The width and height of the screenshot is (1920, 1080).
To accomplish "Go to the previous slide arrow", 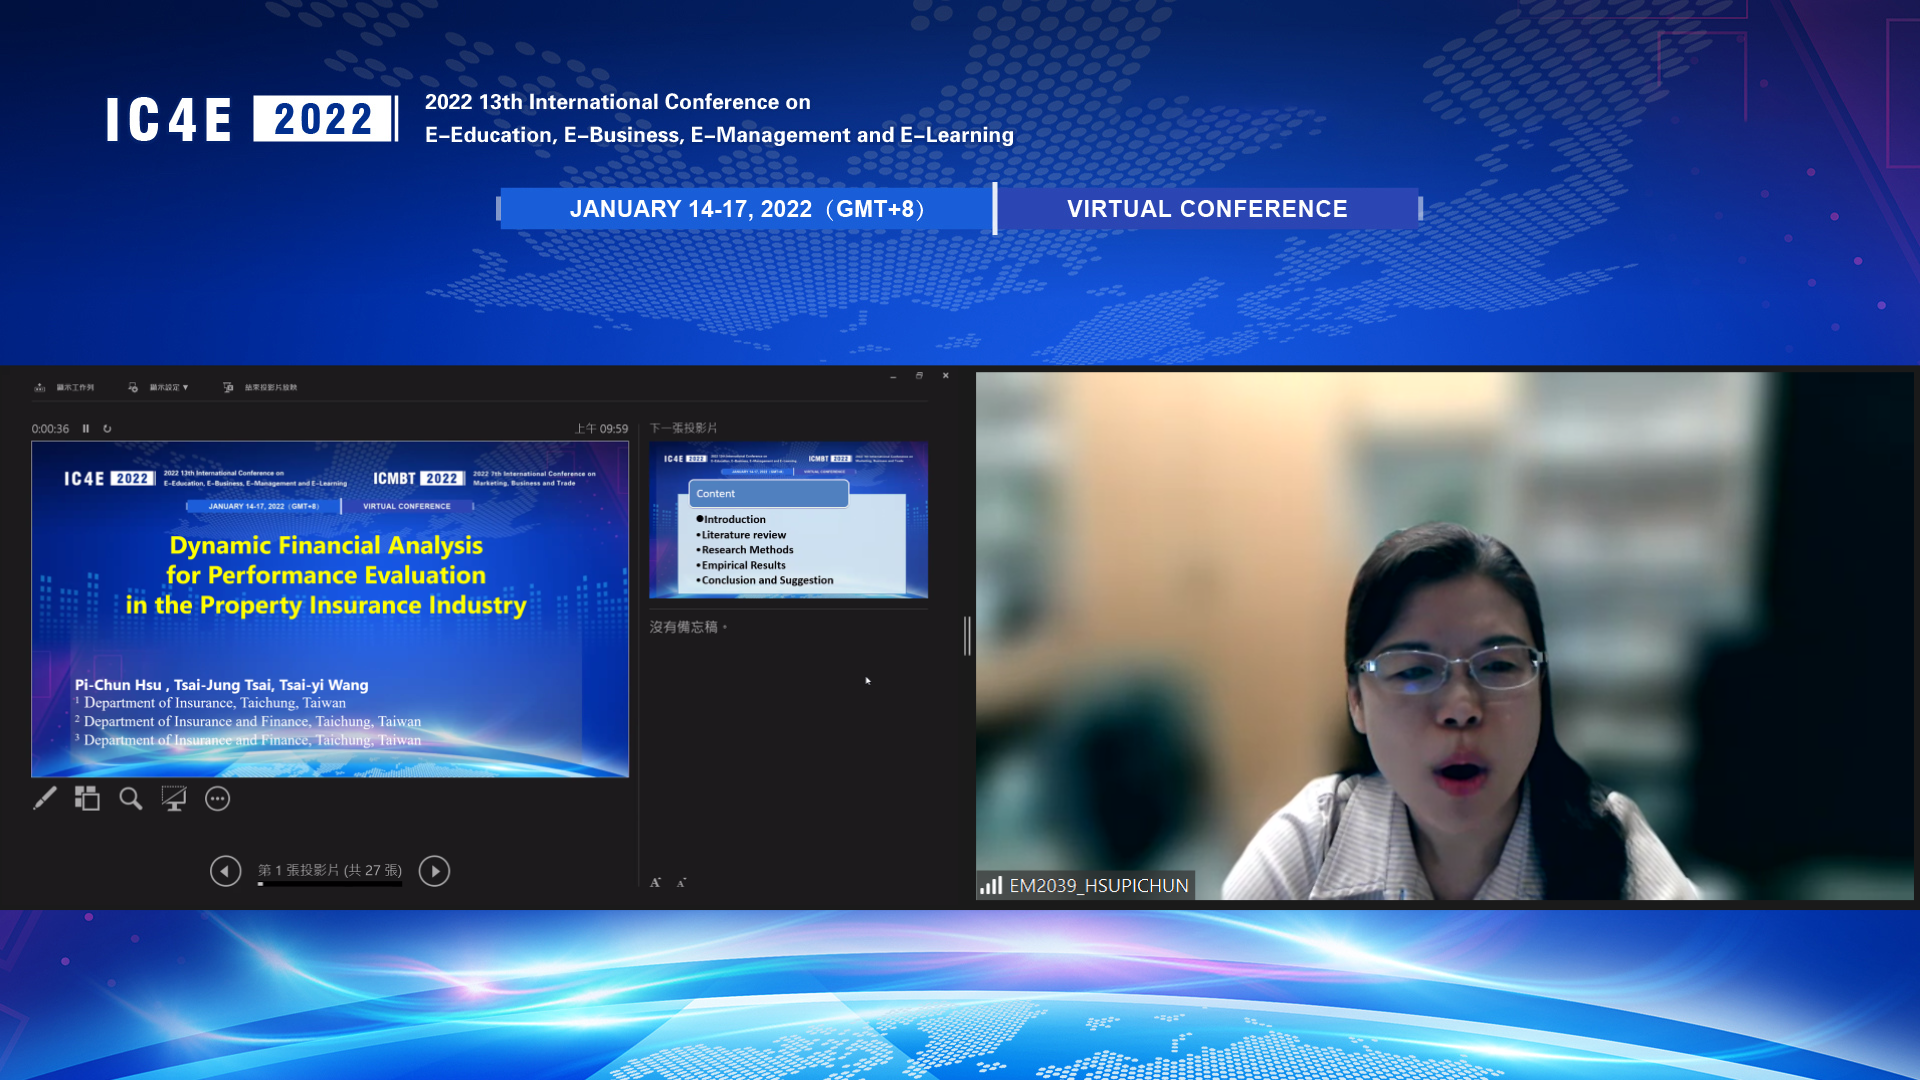I will (225, 871).
